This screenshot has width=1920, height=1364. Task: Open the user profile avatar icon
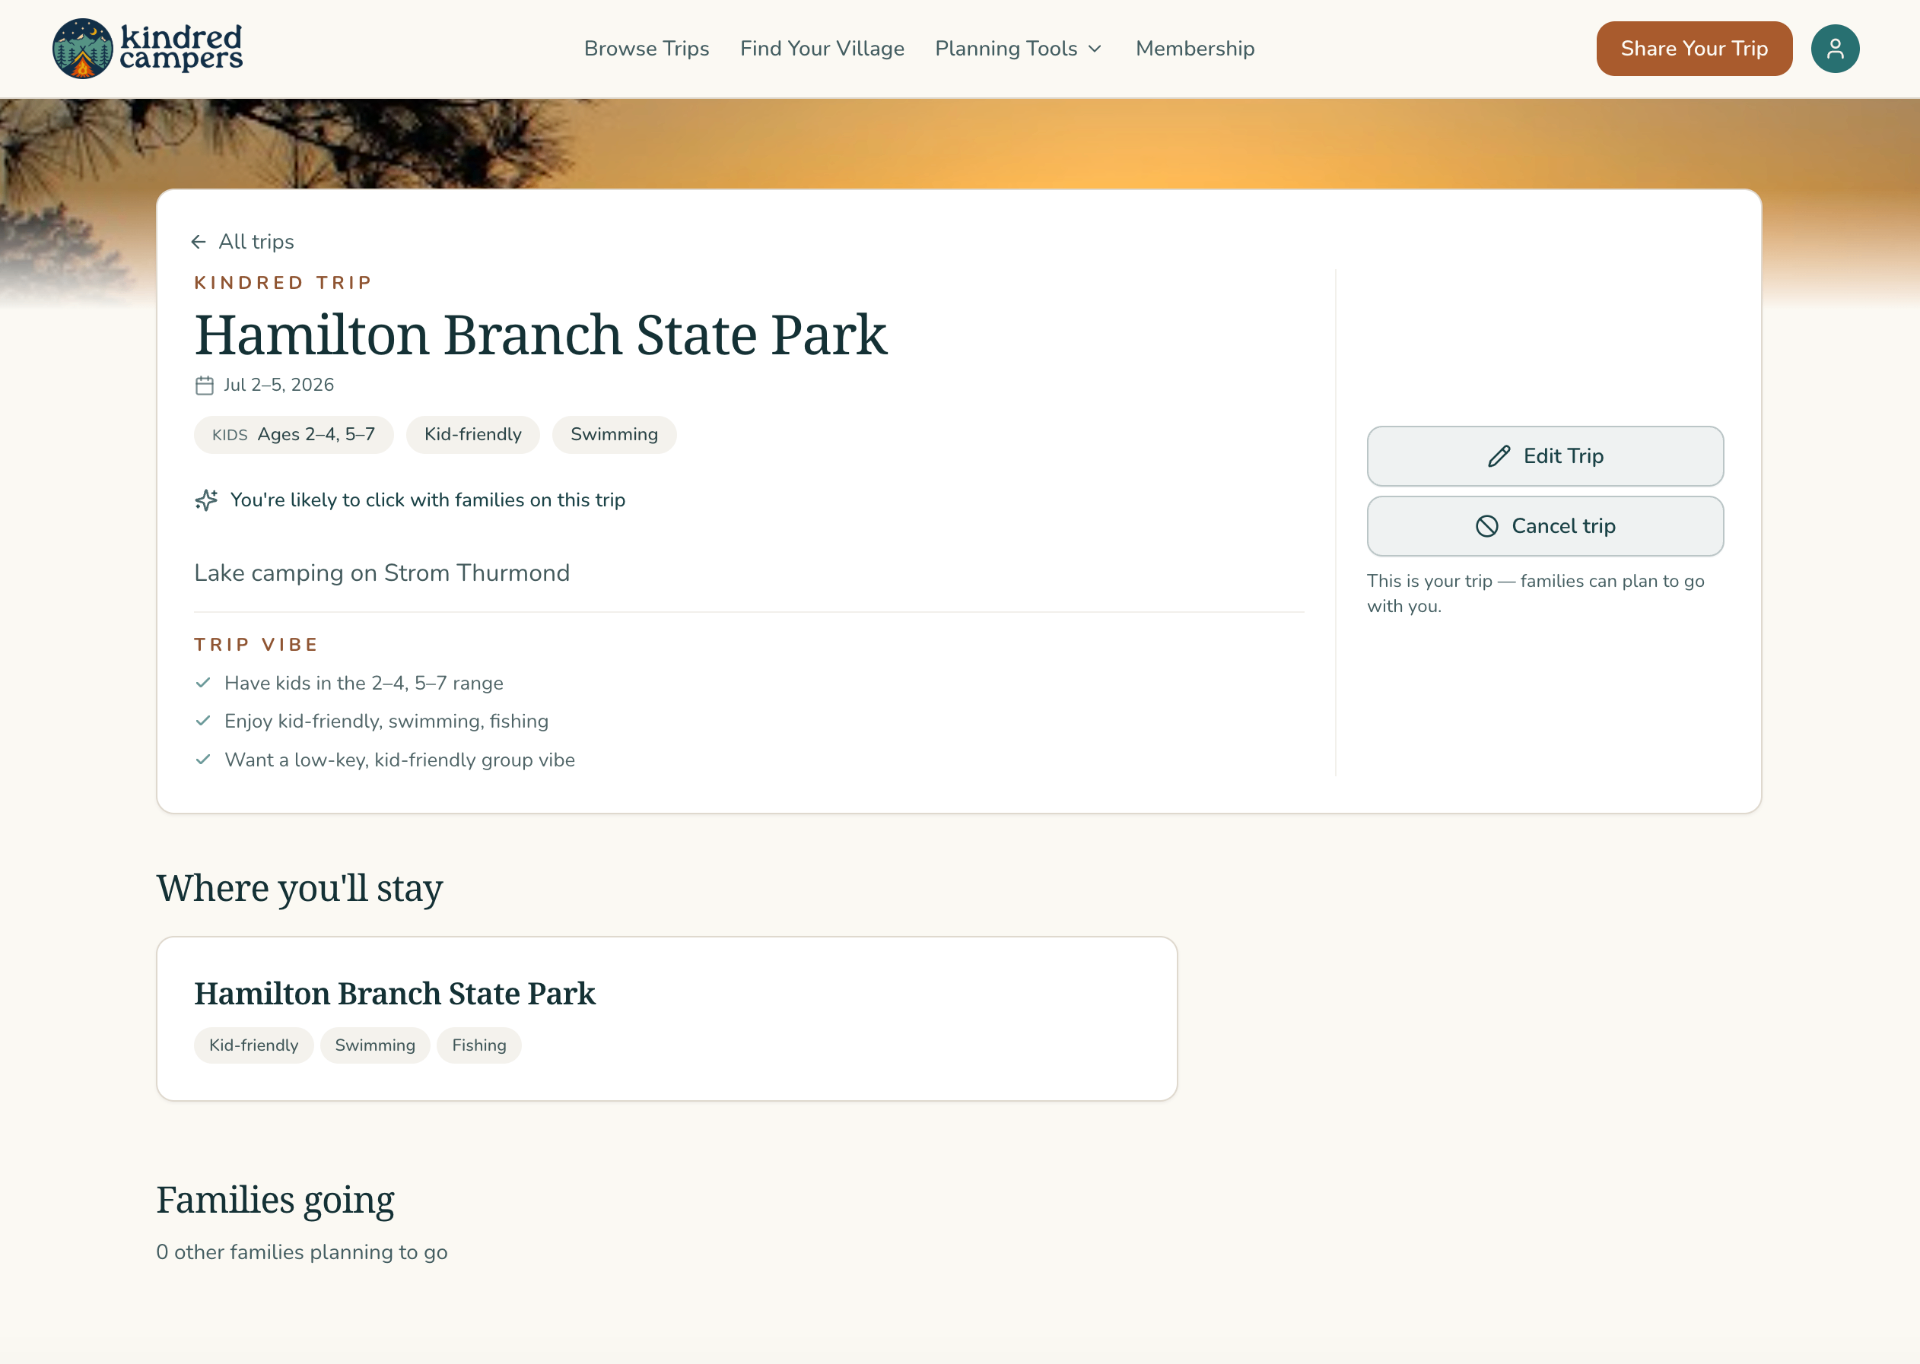[x=1835, y=48]
